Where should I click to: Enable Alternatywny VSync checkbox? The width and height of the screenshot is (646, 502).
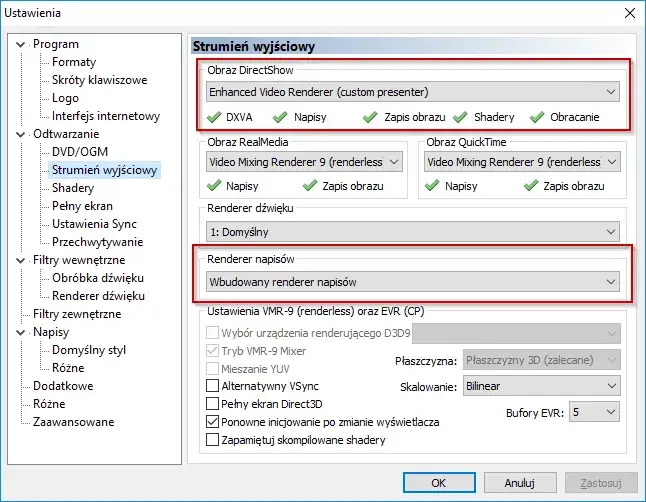212,385
